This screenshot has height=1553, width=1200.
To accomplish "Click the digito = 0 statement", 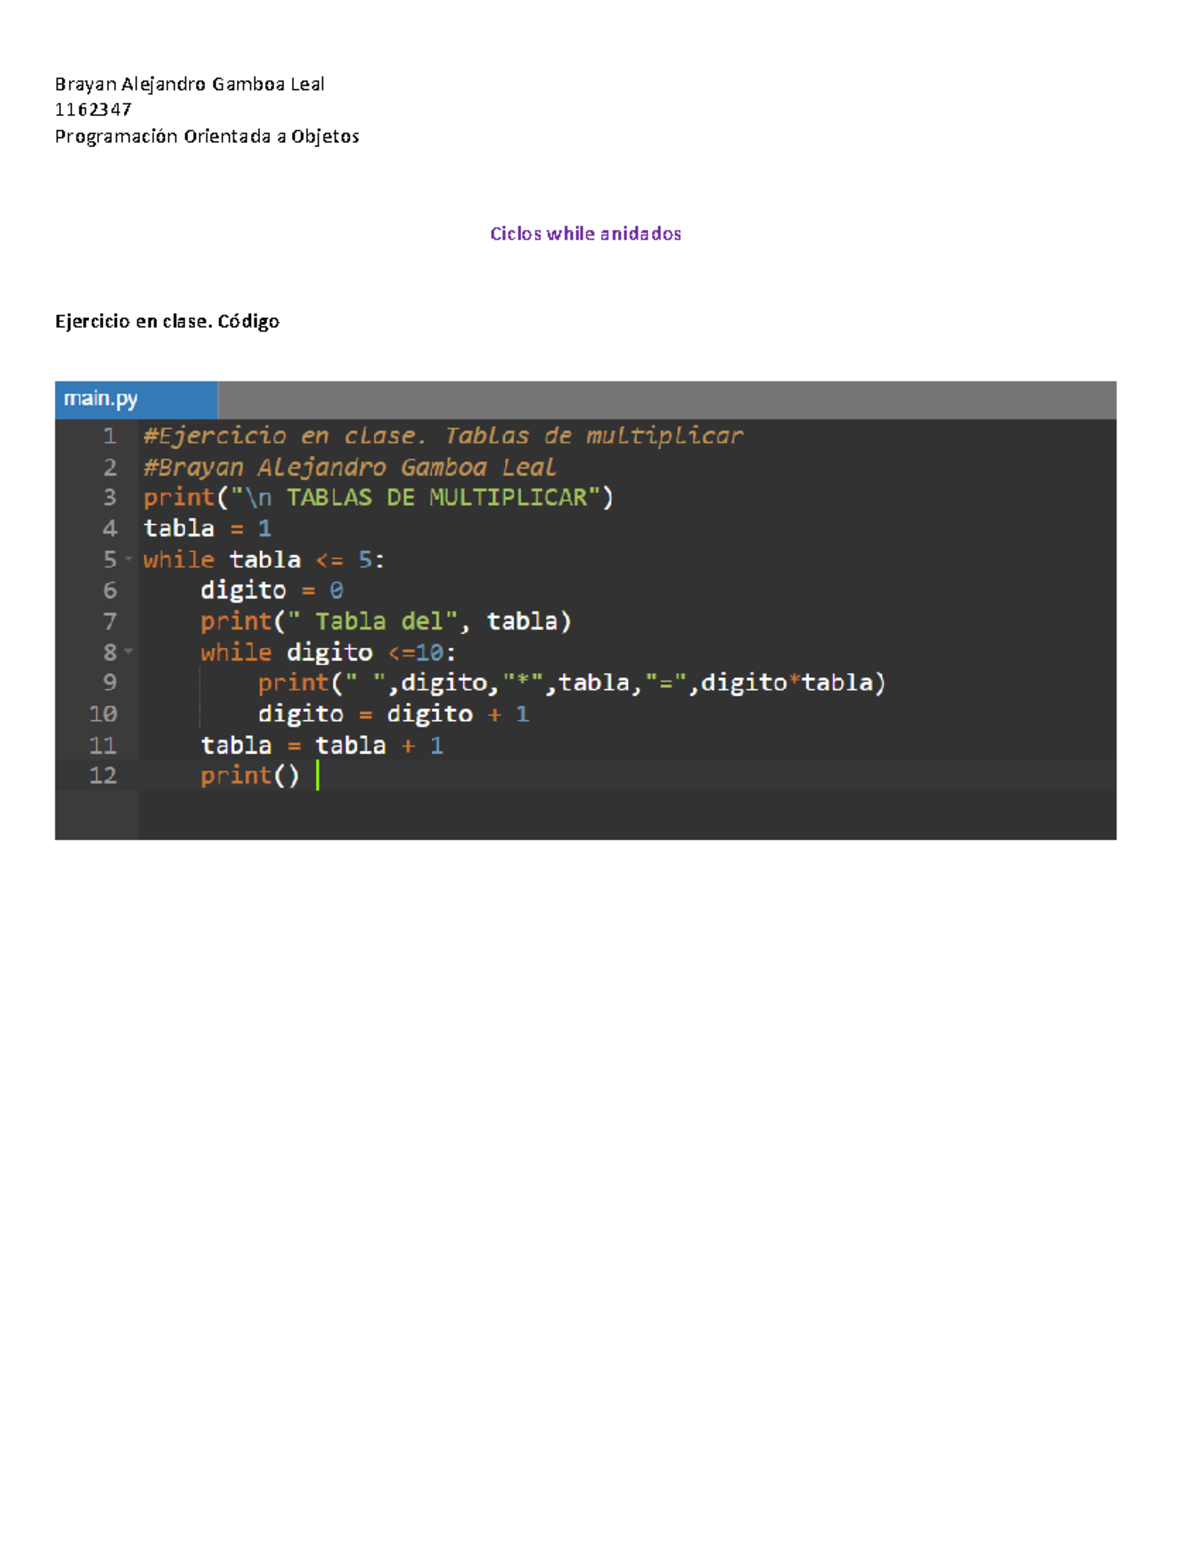I will pos(272,590).
